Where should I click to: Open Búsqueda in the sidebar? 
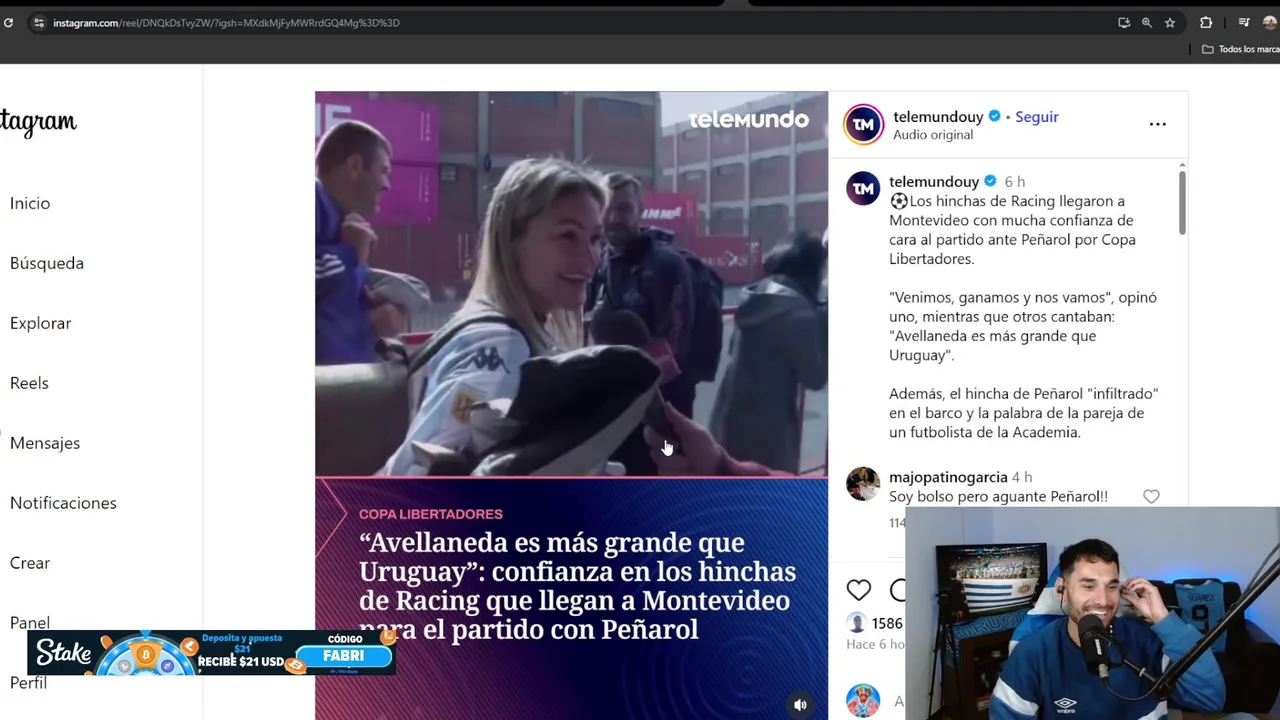[x=47, y=263]
